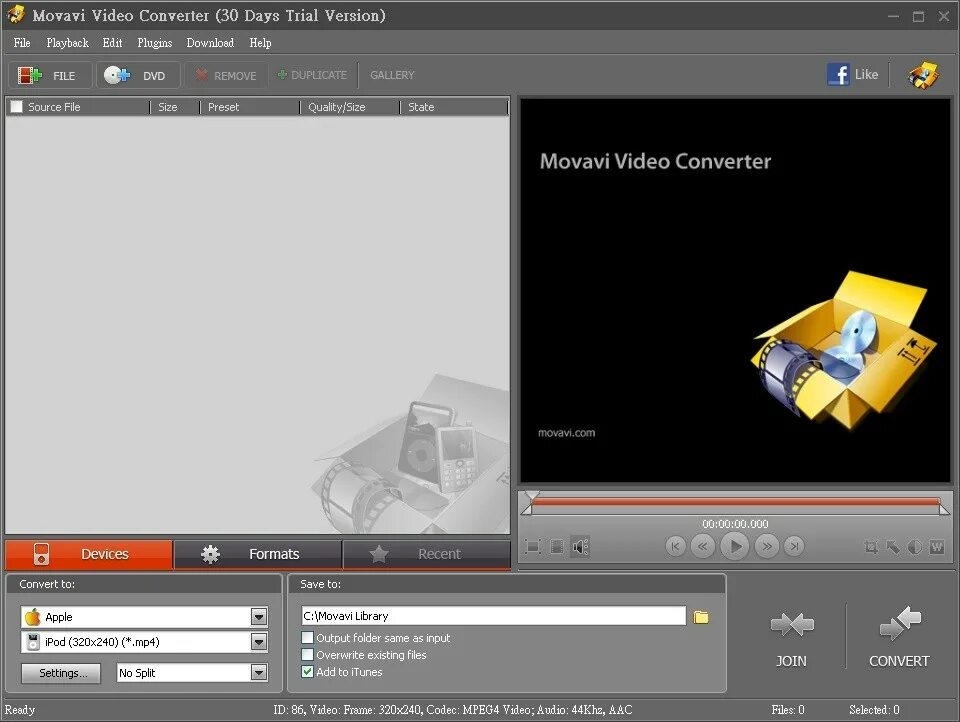This screenshot has height=722, width=960.
Task: Click the right trim marker on timeline
Action: pos(945,508)
